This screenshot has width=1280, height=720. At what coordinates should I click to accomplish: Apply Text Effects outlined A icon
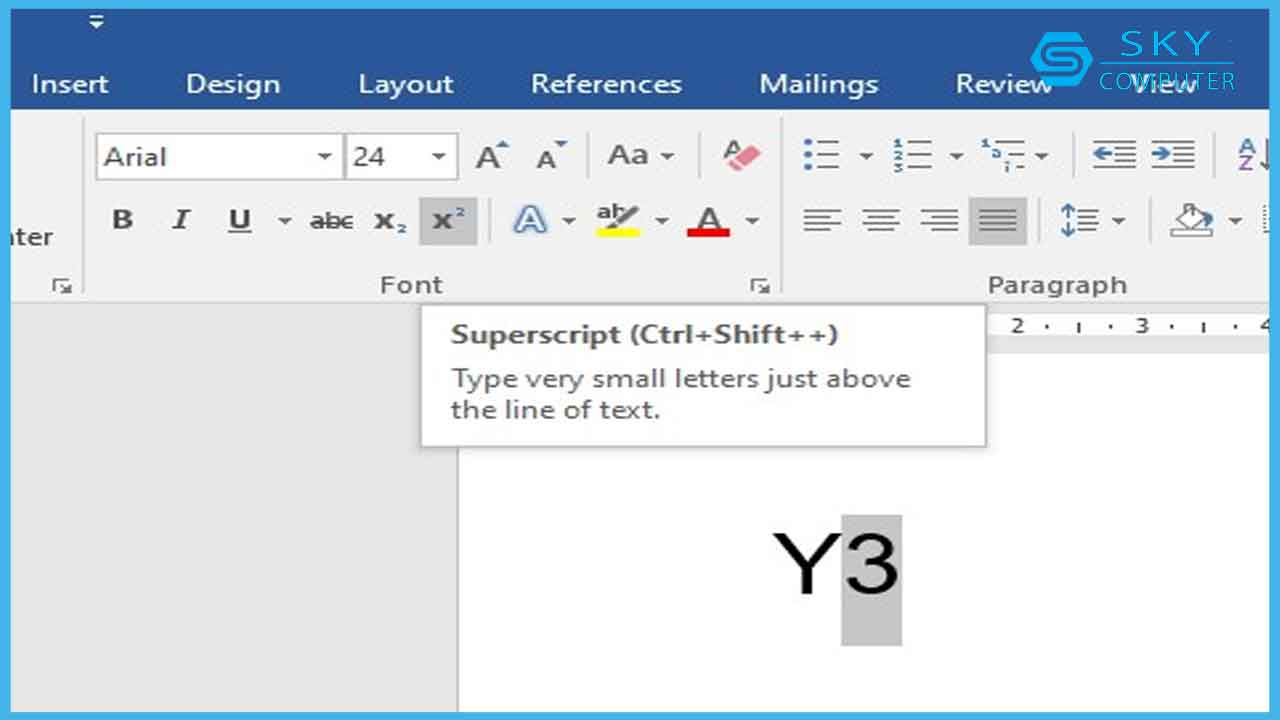click(530, 220)
